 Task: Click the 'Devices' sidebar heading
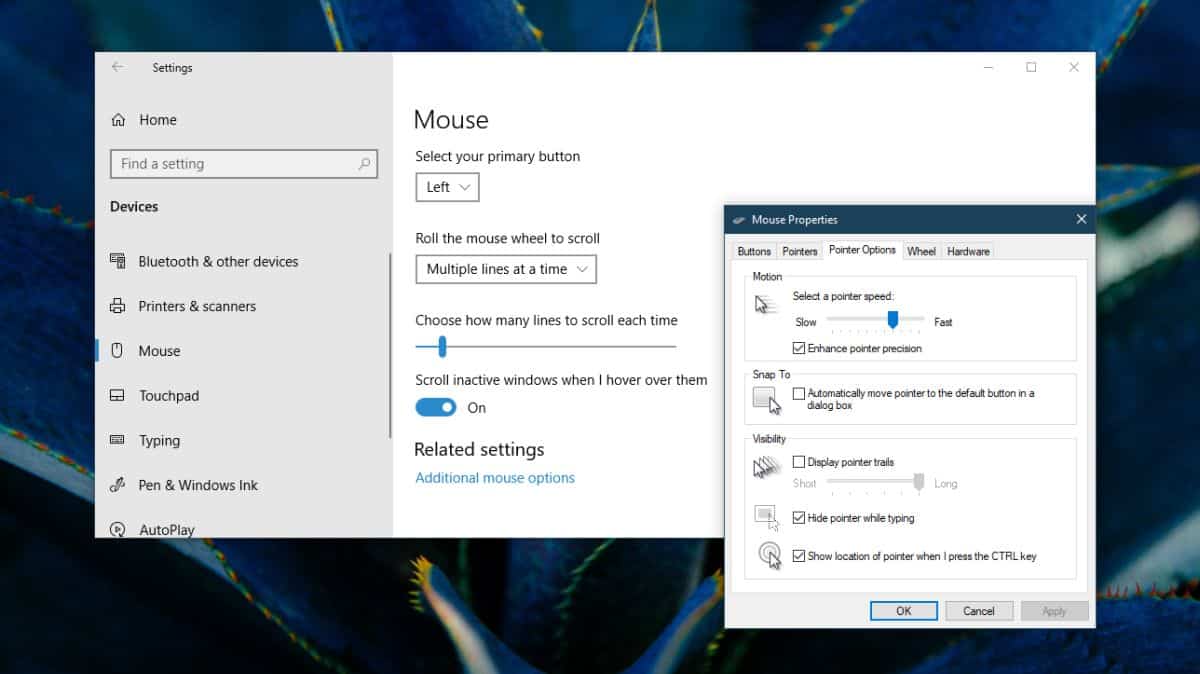coord(134,207)
